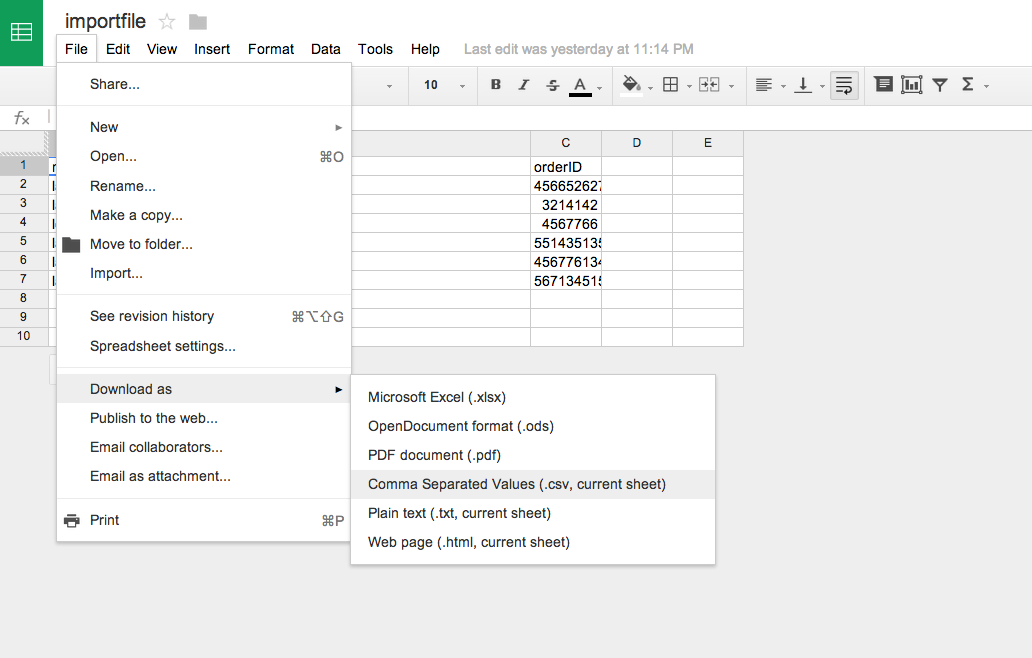Choose Open... in the File menu
Screen dimensions: 1032x658
point(204,157)
